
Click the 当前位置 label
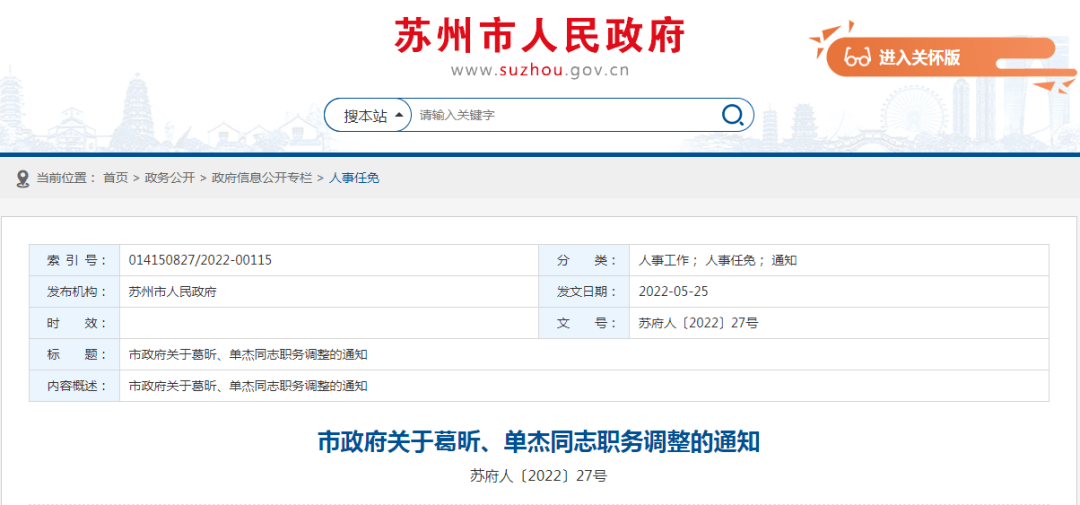pos(65,178)
